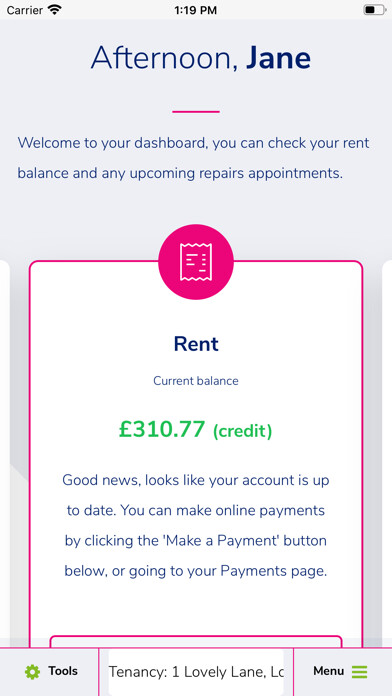Tap the green hamburger menu icon
Screen dimensions: 392x696
click(x=360, y=672)
